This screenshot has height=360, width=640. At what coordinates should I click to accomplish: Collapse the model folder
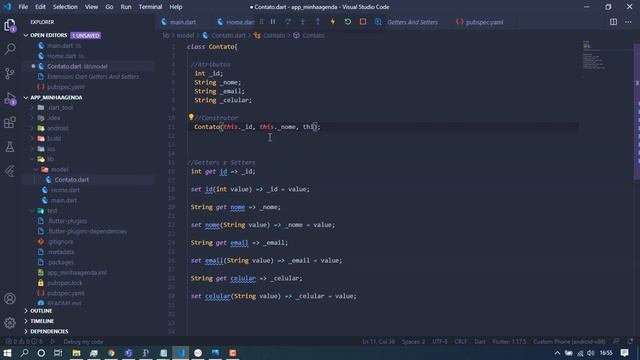click(60, 169)
